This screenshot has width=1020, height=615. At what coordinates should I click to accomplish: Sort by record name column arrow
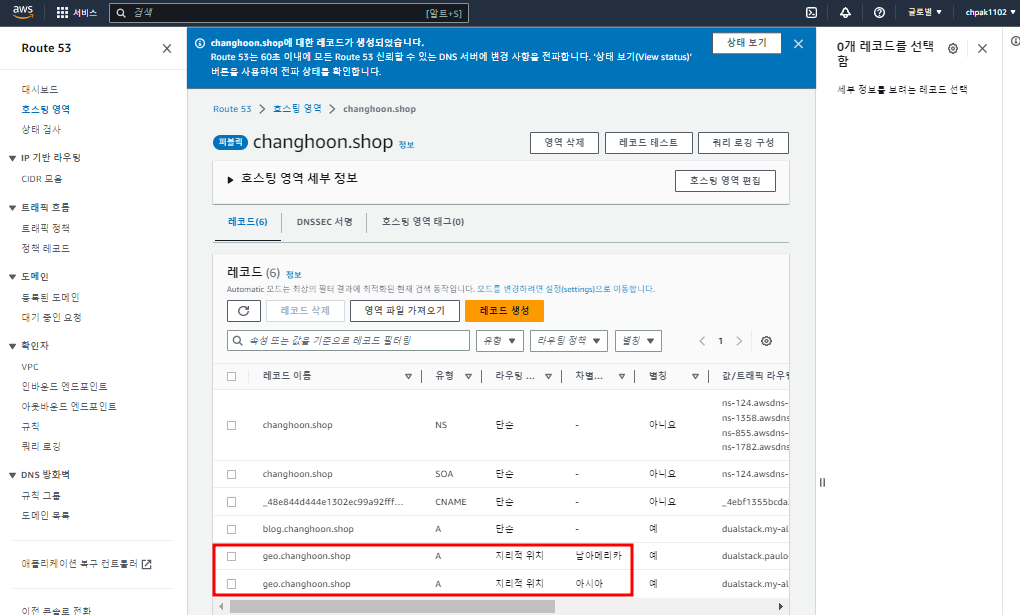pyautogui.click(x=408, y=376)
